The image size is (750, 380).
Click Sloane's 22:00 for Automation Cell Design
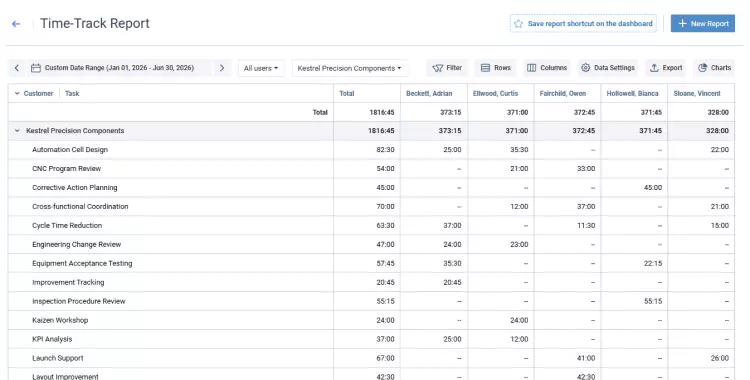click(719, 150)
